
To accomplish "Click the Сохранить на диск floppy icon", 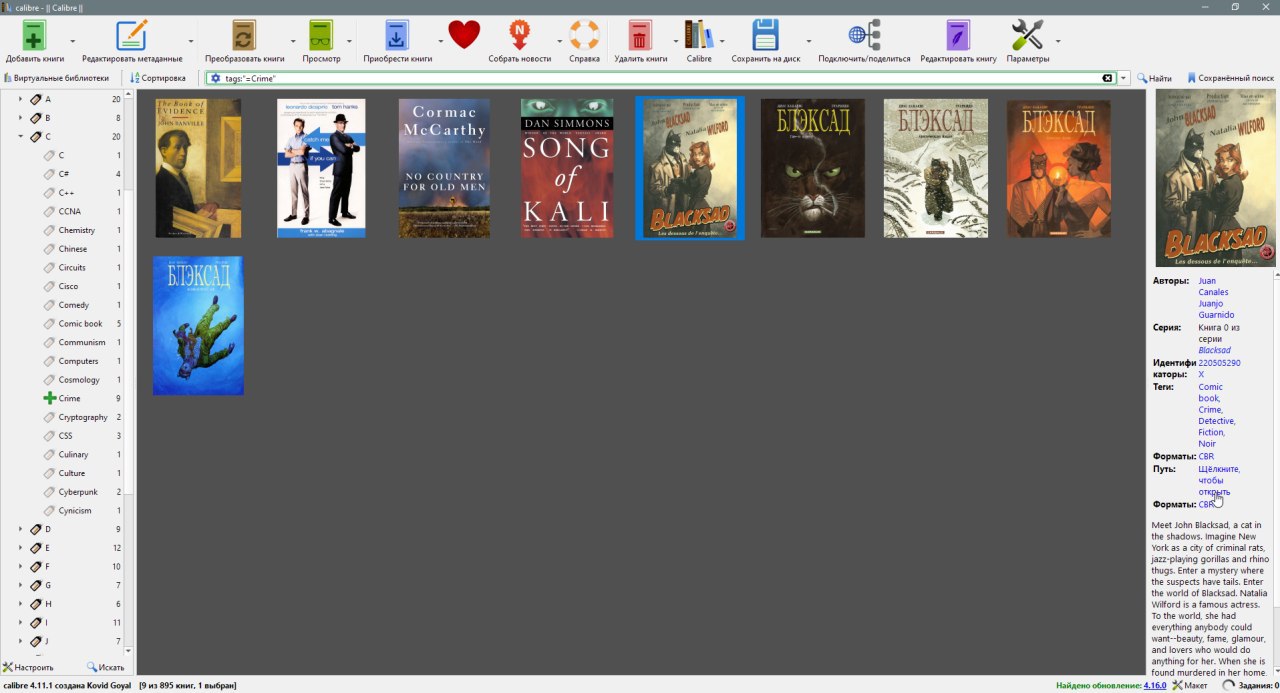I will (765, 35).
